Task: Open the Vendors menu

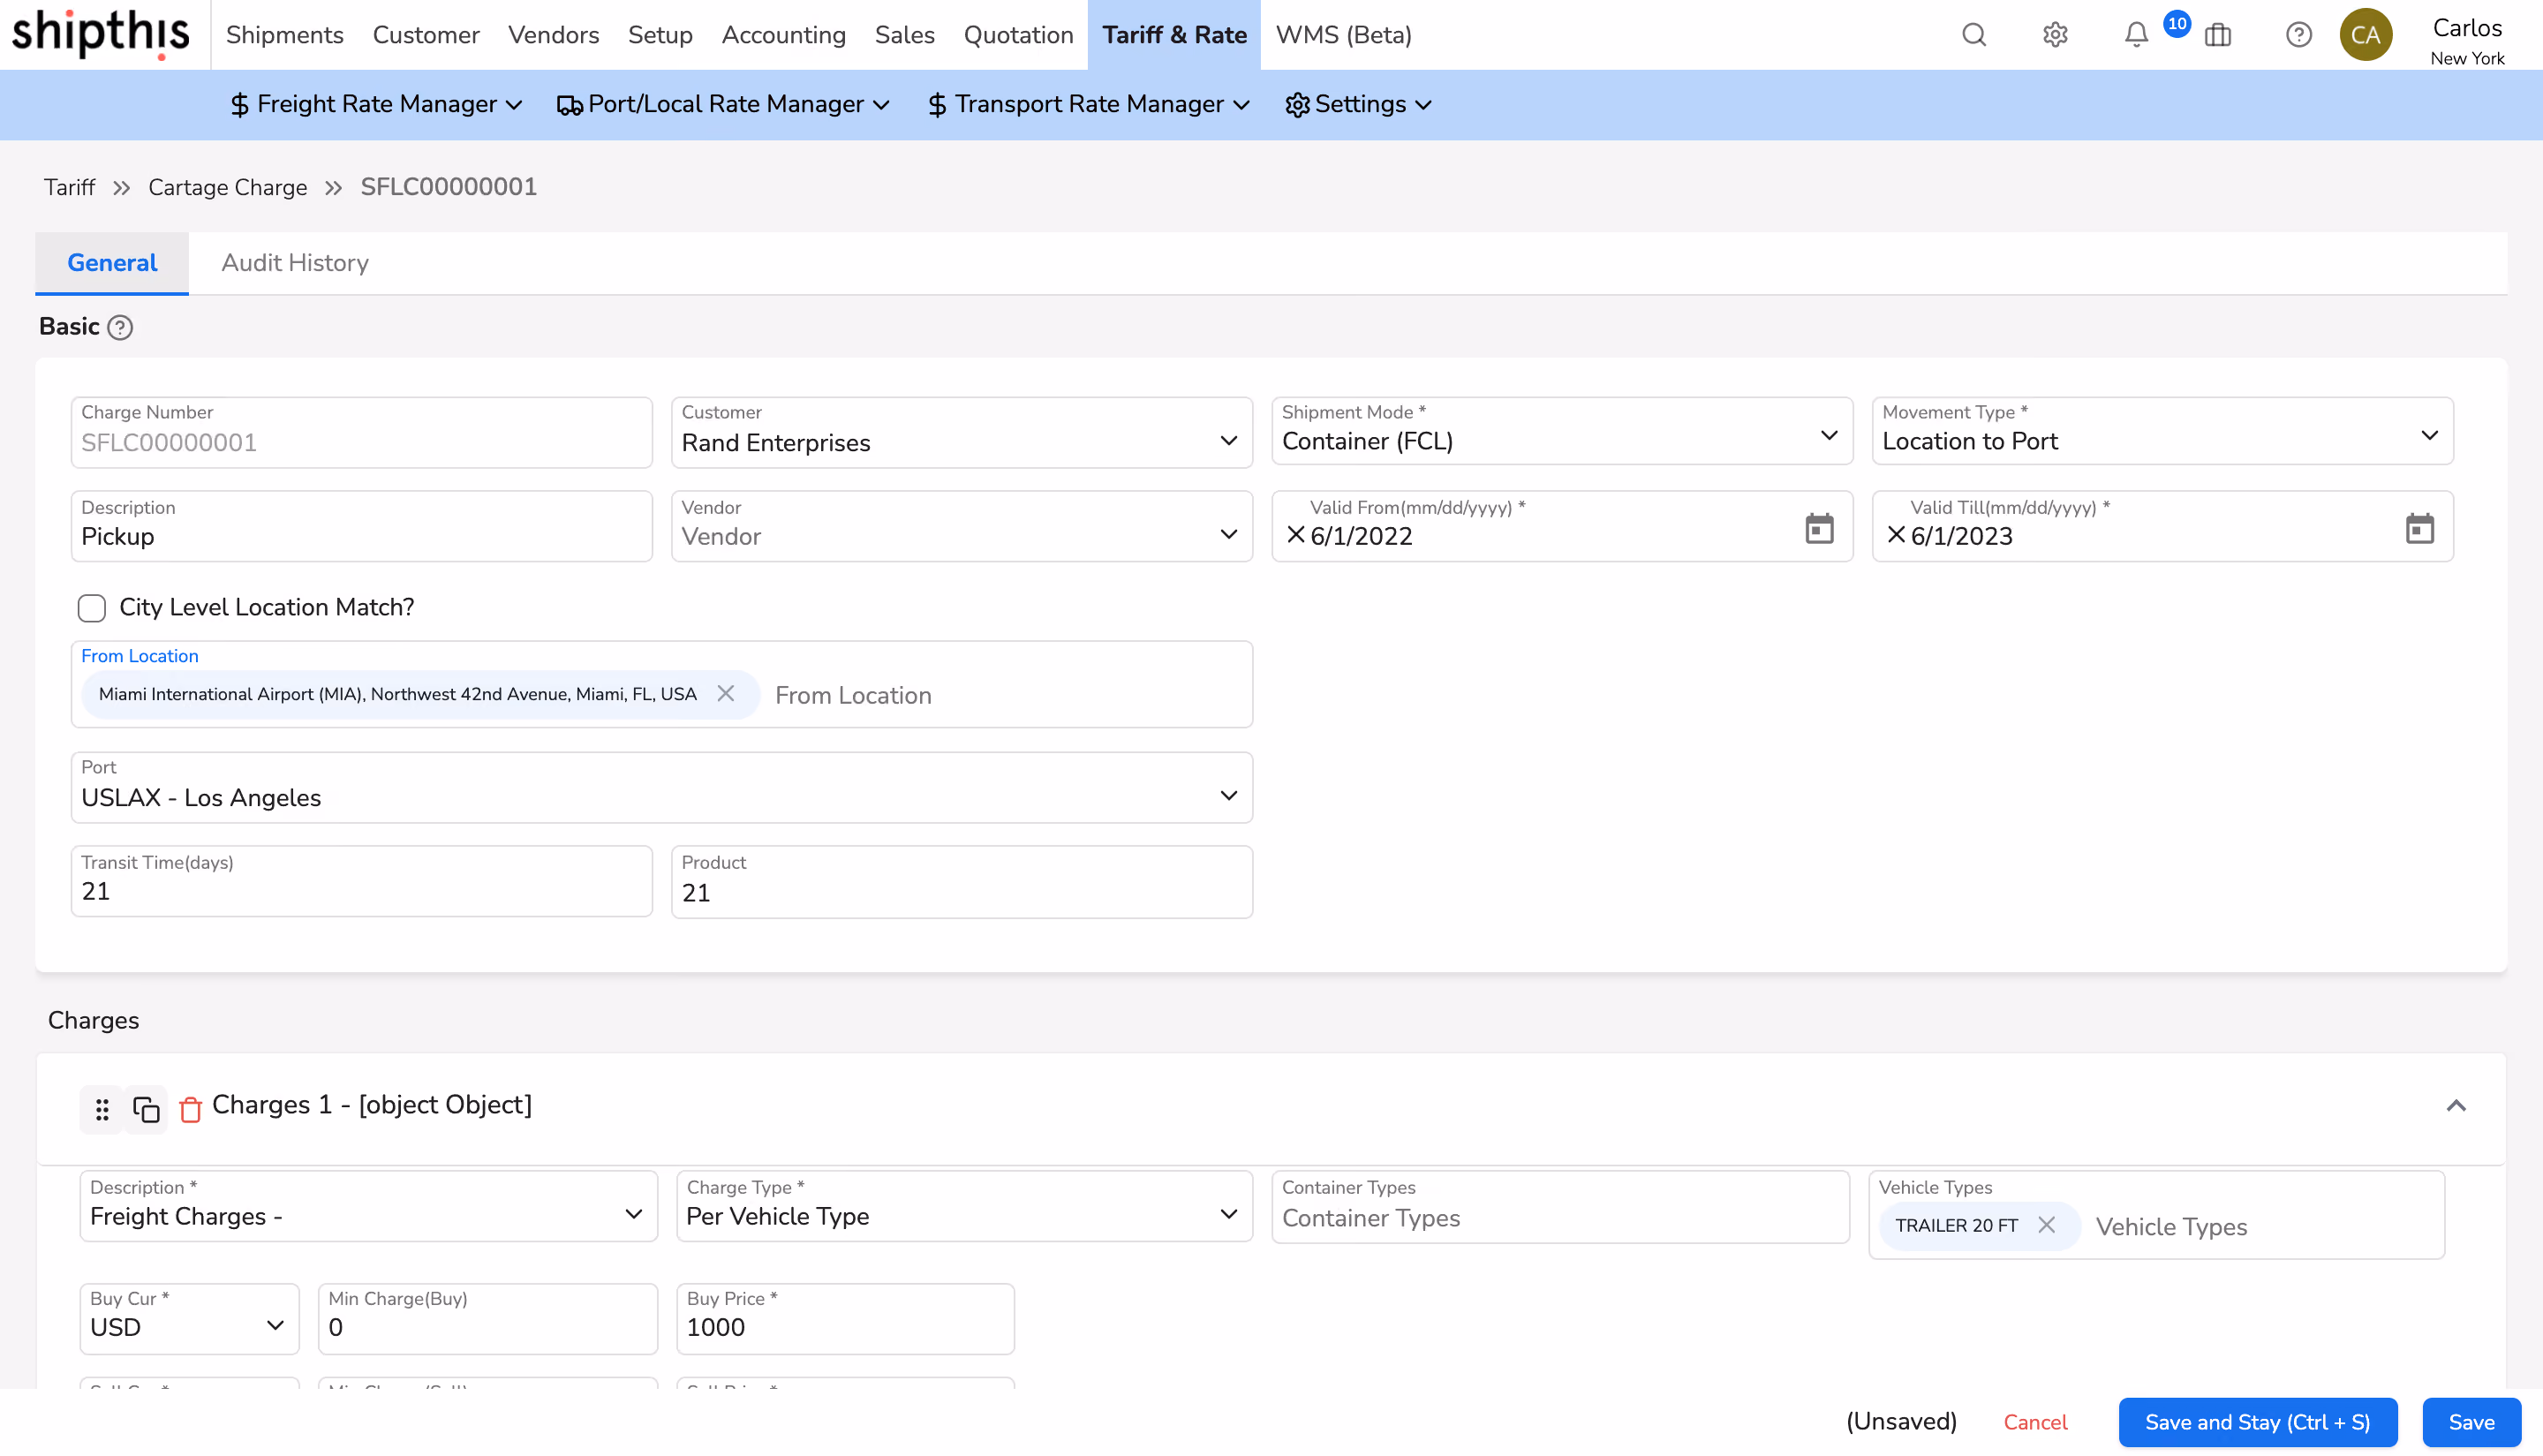Action: [x=553, y=35]
